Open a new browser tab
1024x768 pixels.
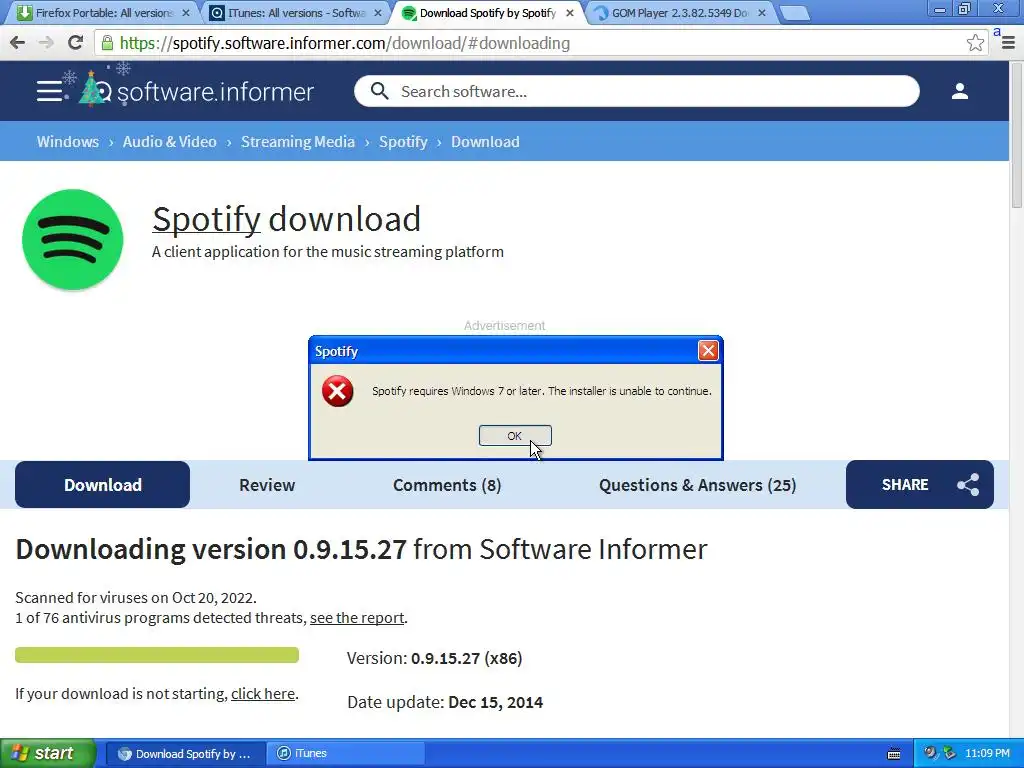pos(794,13)
